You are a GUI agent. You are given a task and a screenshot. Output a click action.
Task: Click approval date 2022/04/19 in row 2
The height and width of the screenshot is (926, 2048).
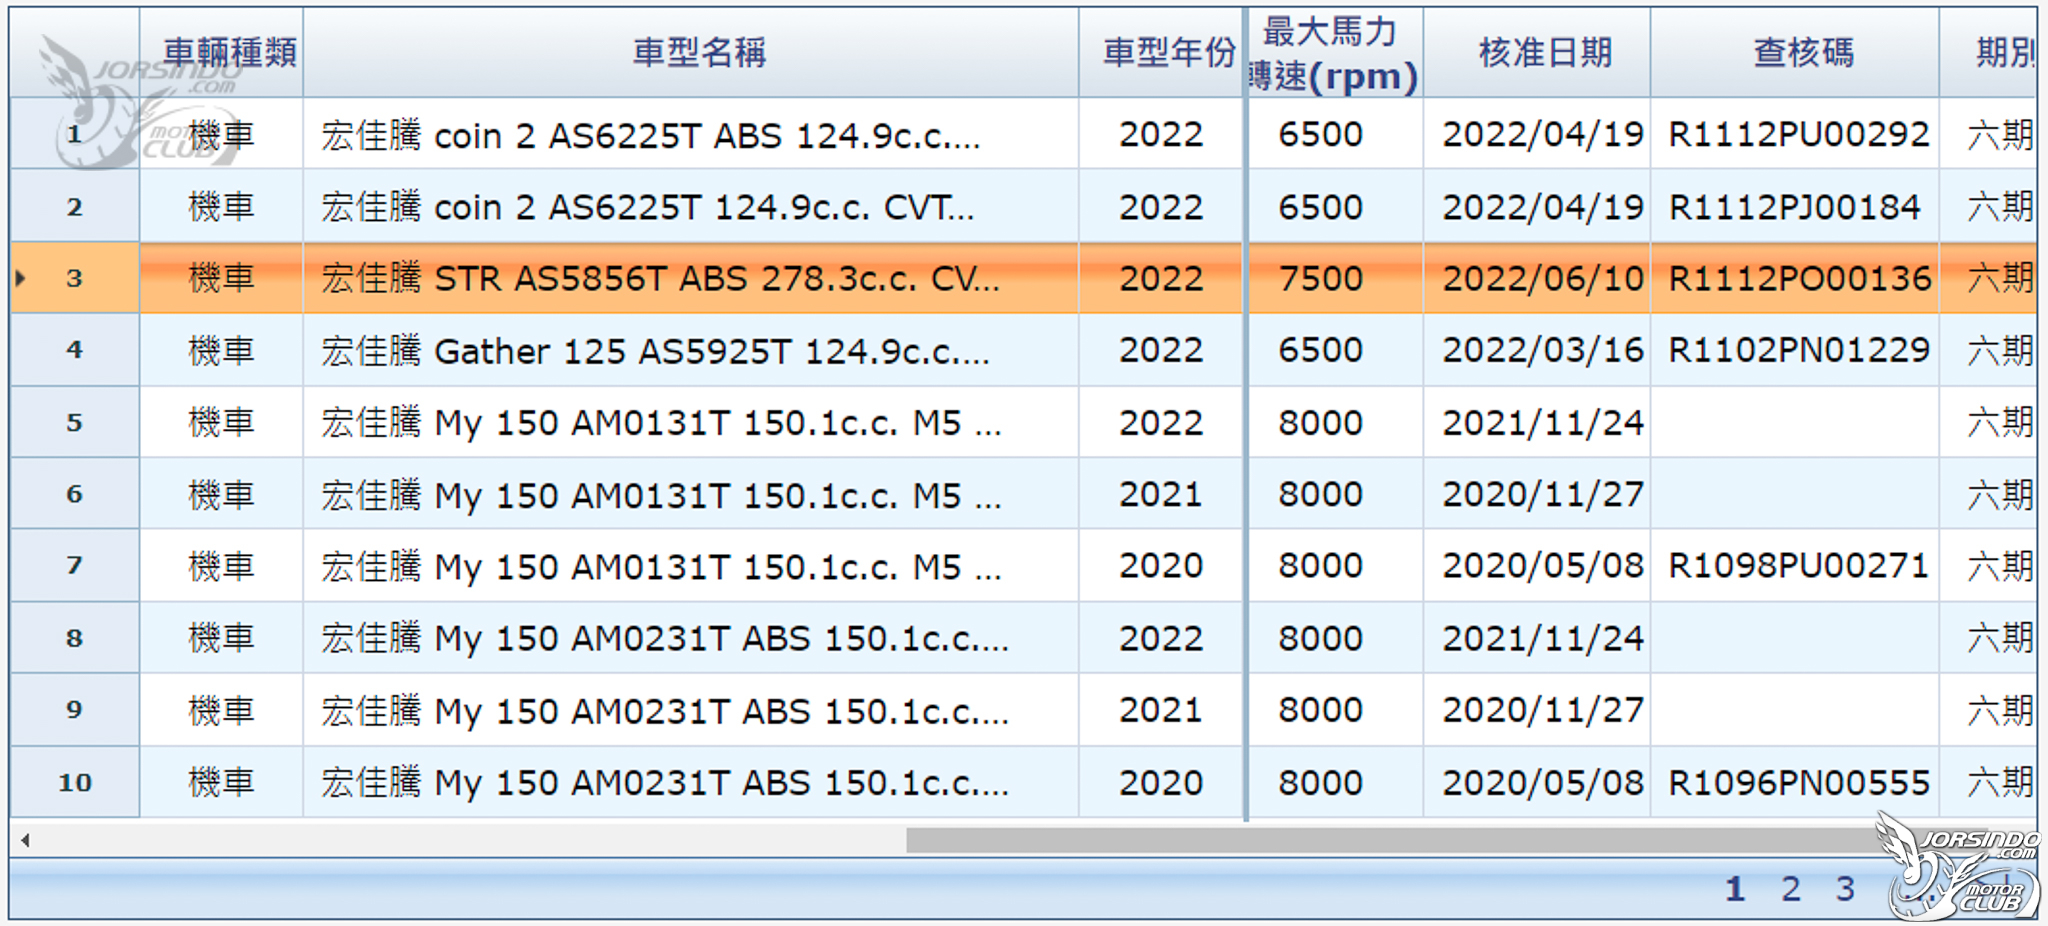[x=1543, y=207]
